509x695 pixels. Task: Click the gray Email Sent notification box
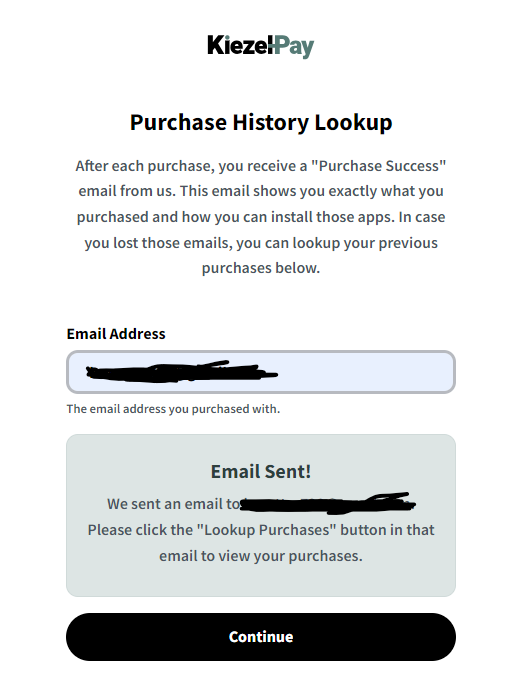tap(261, 515)
